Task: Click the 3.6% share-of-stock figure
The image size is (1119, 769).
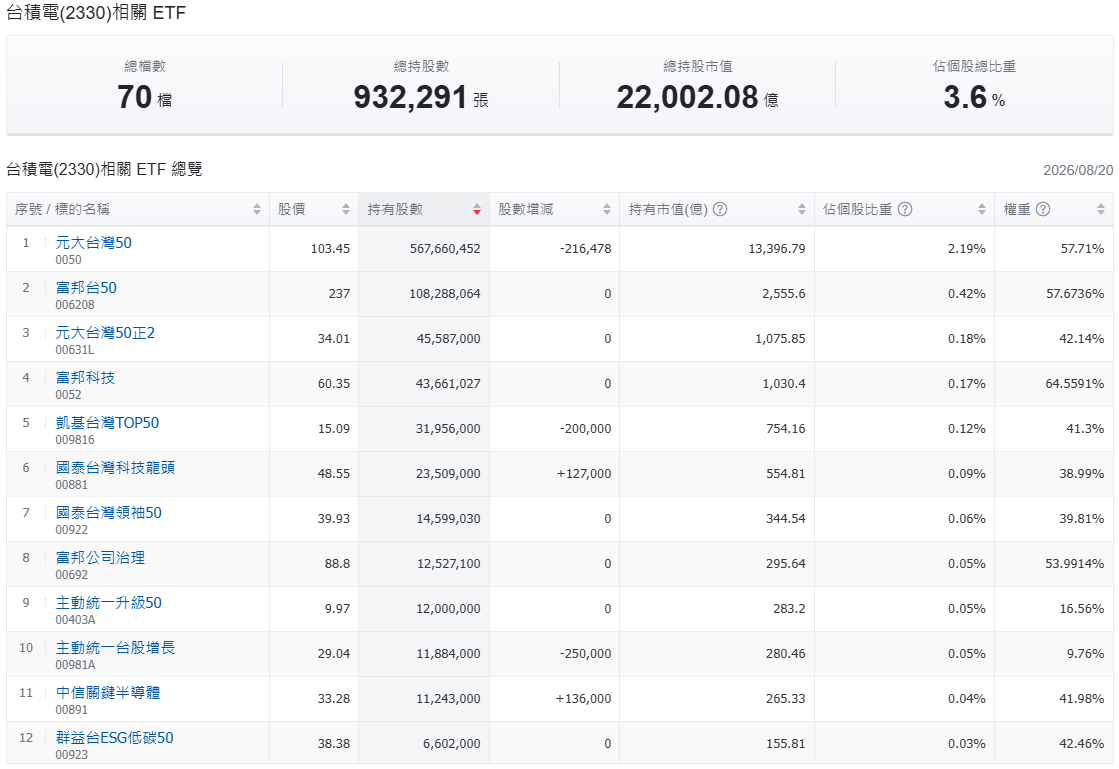Action: tap(974, 97)
